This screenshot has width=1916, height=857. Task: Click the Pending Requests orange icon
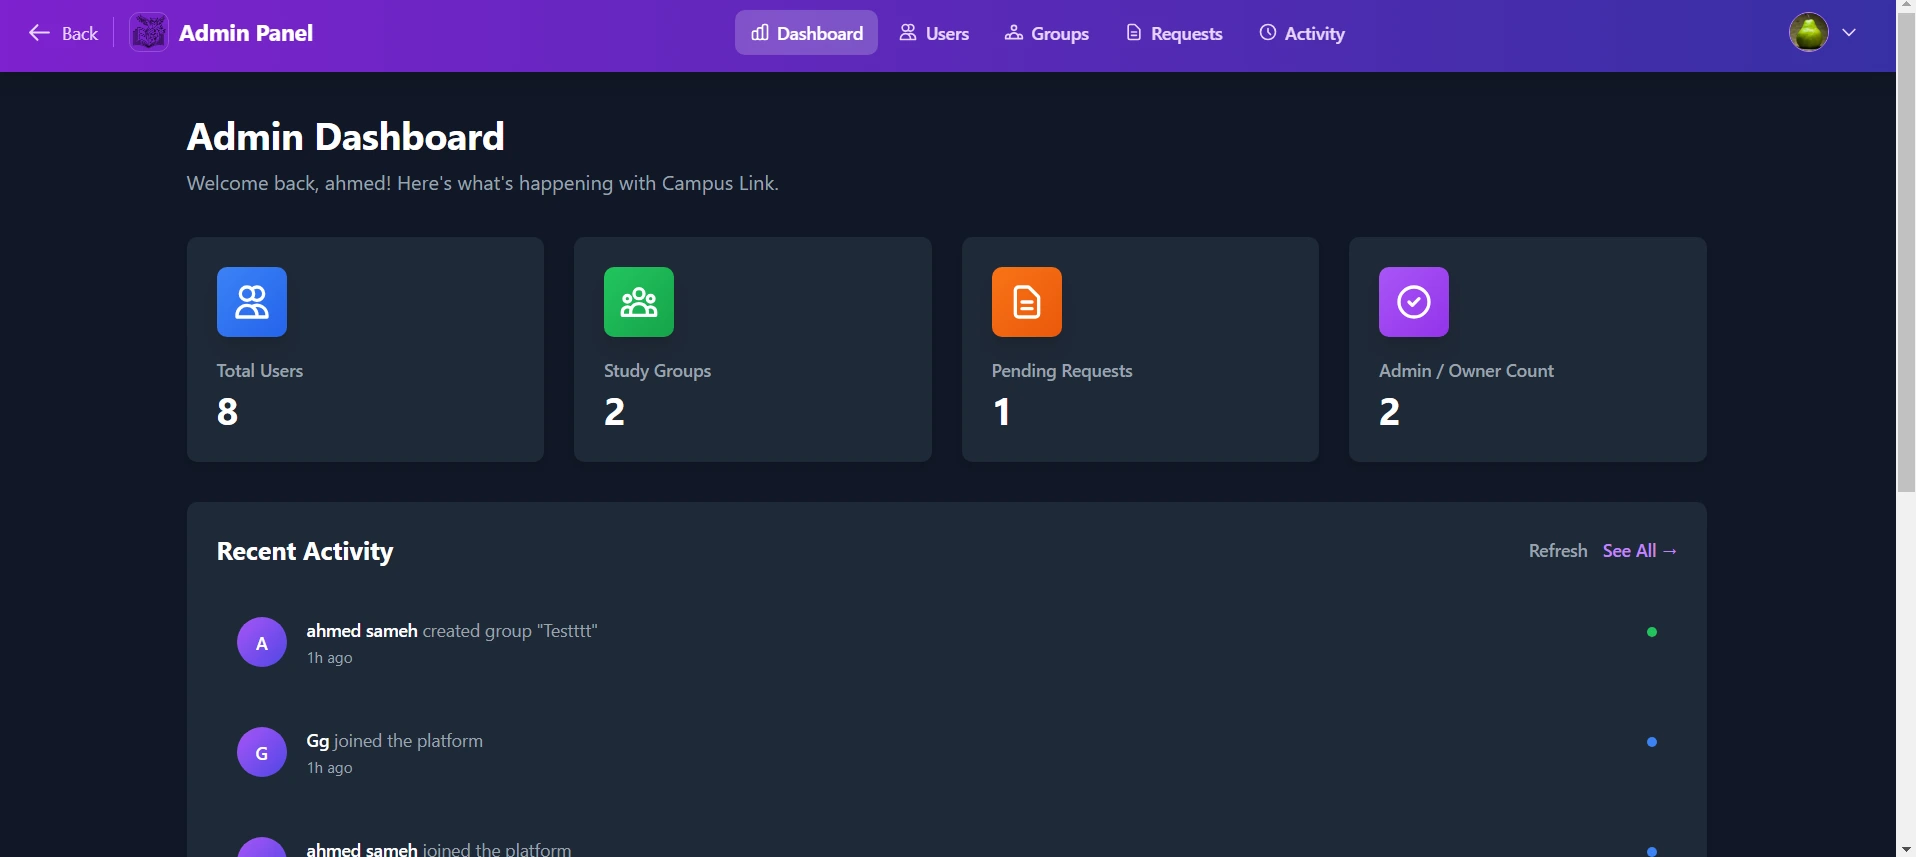1027,302
